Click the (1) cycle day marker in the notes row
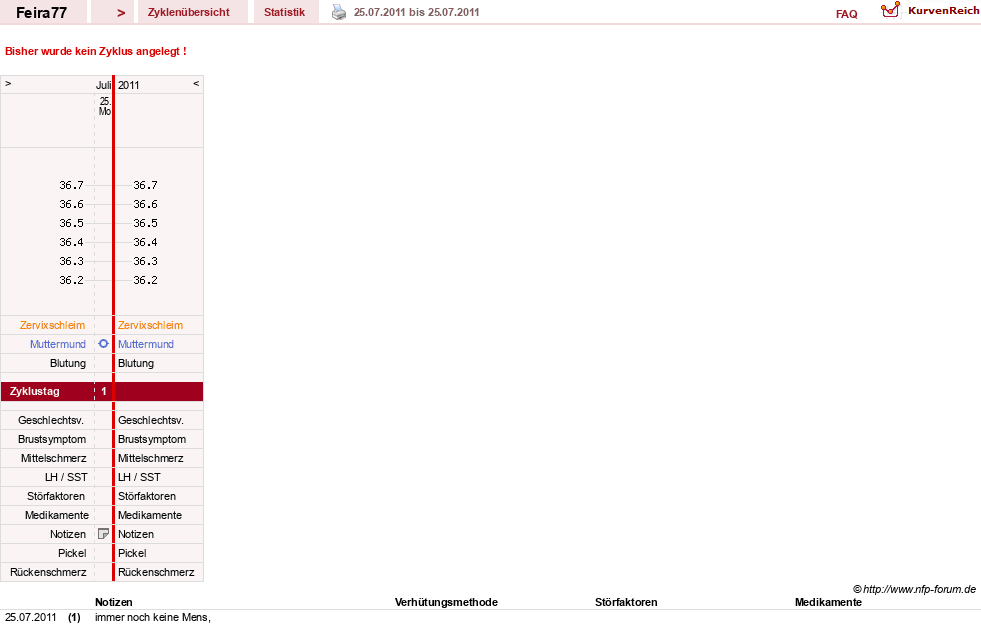Viewport: 981px width, 641px height. (x=74, y=617)
